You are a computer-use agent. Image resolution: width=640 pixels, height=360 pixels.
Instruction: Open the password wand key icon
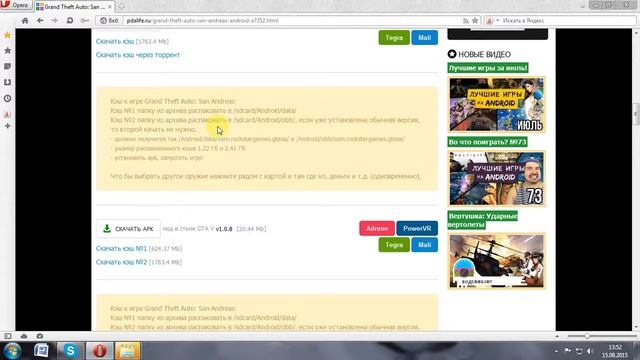[85, 20]
